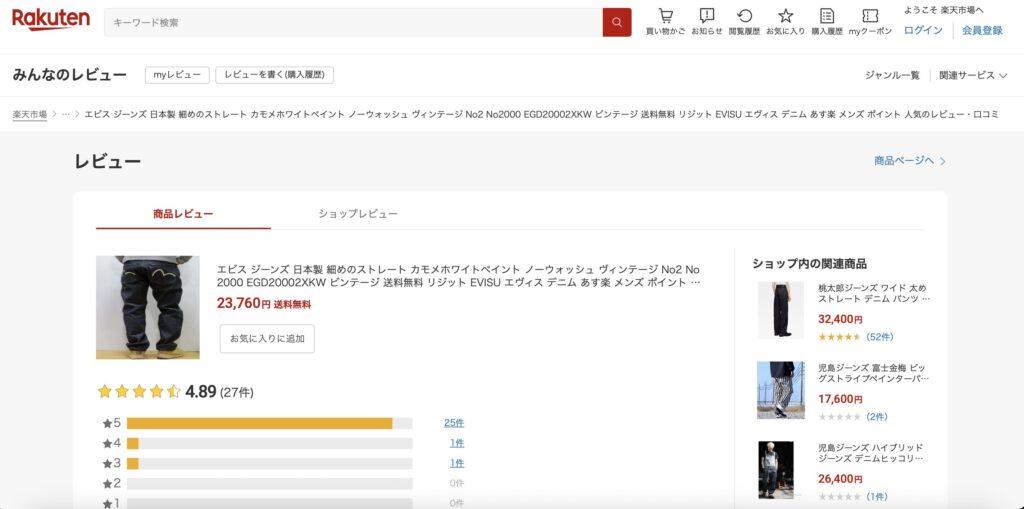Filter by 3-star reviews 1件 link

456,463
